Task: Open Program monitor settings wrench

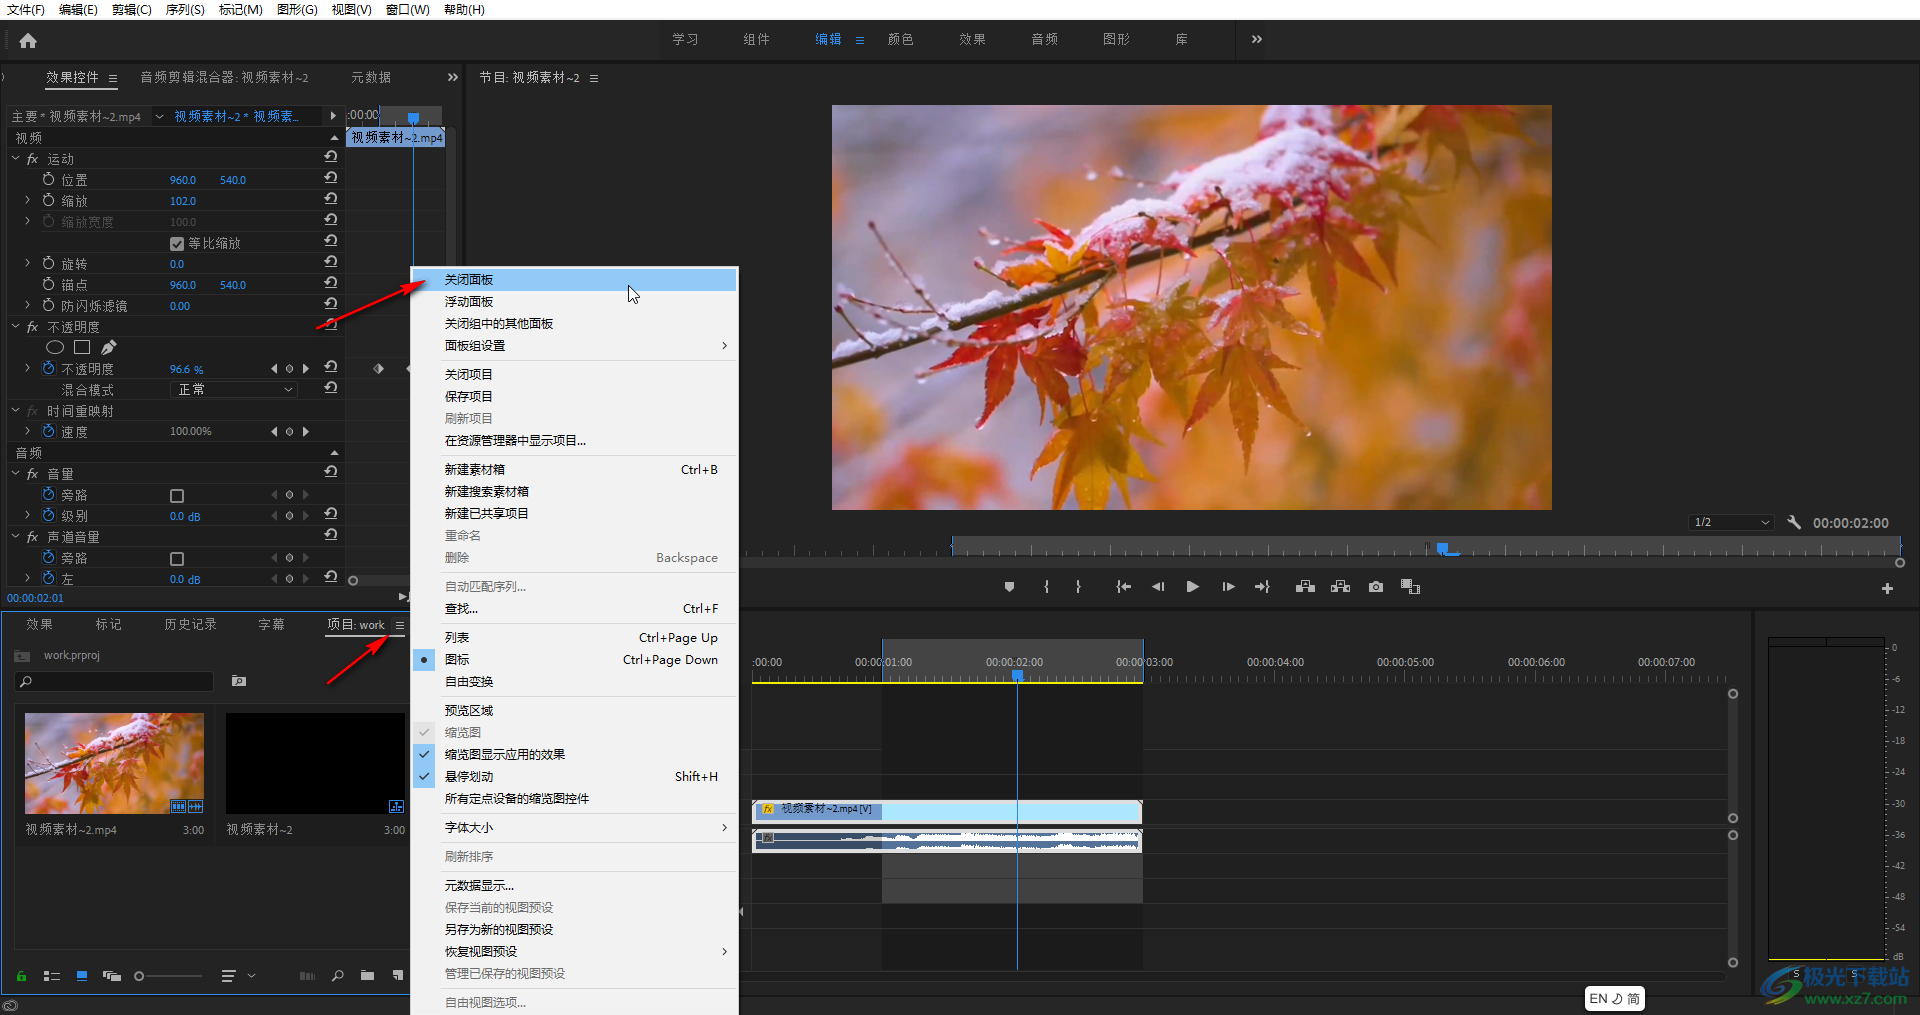Action: pos(1794,522)
